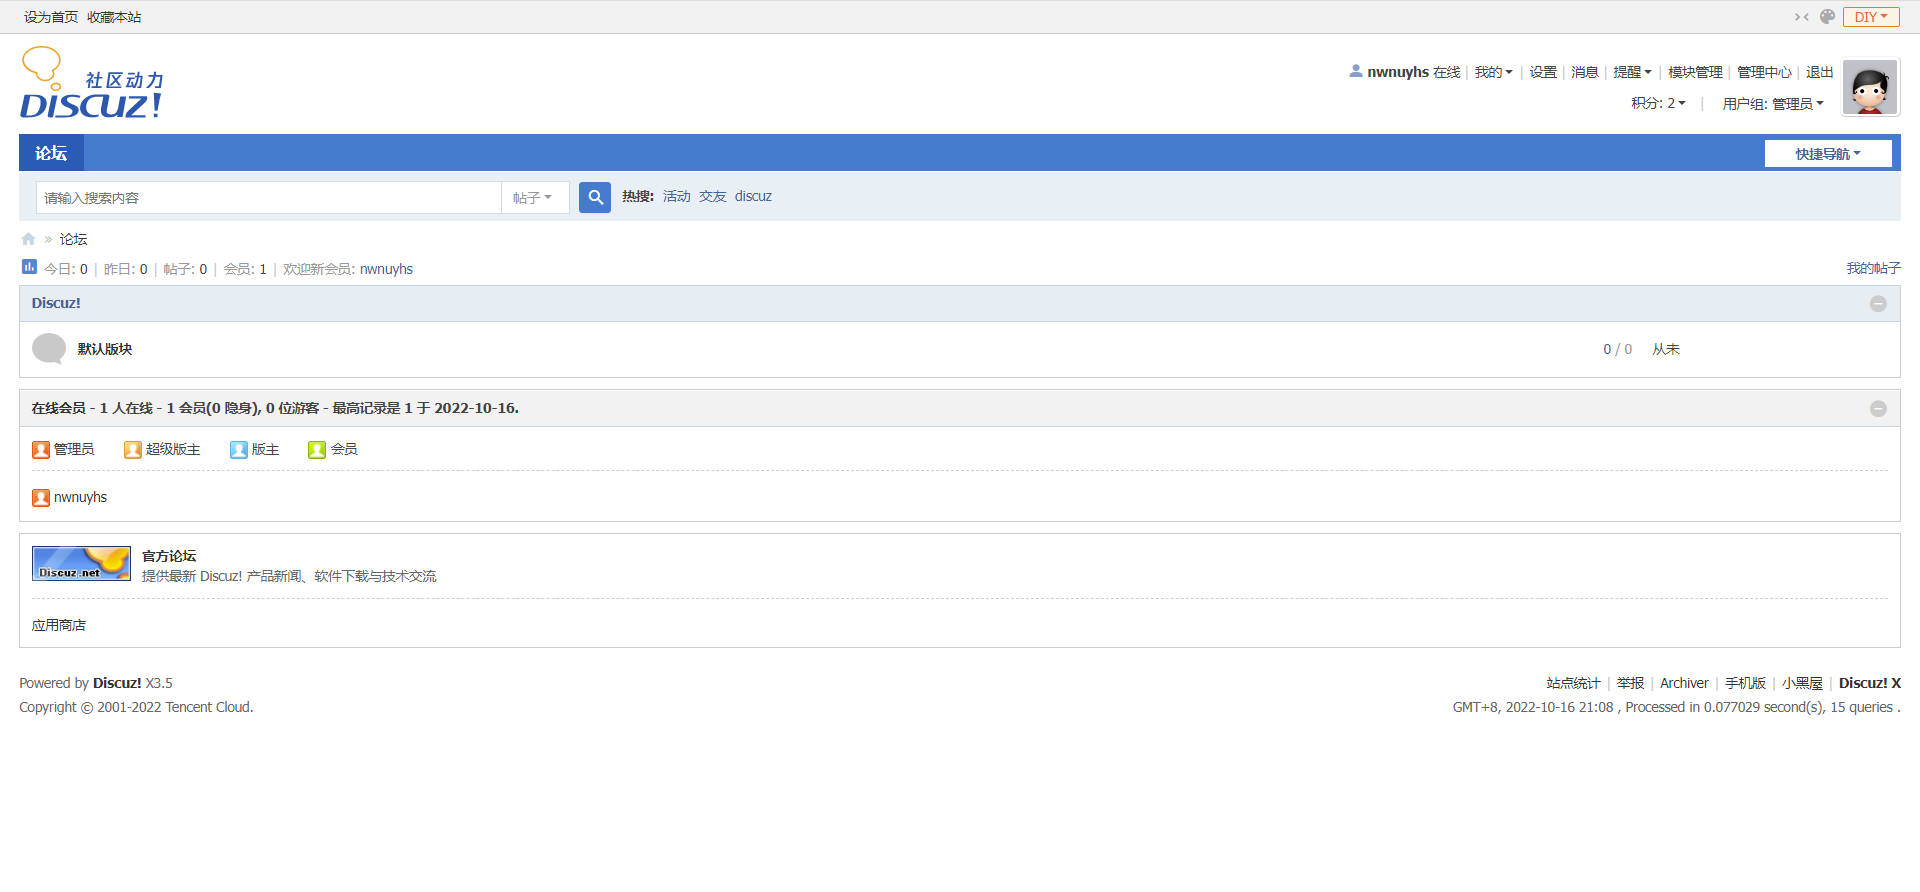1920x892 pixels.
Task: Click 消息 in user menu
Action: 1585,72
